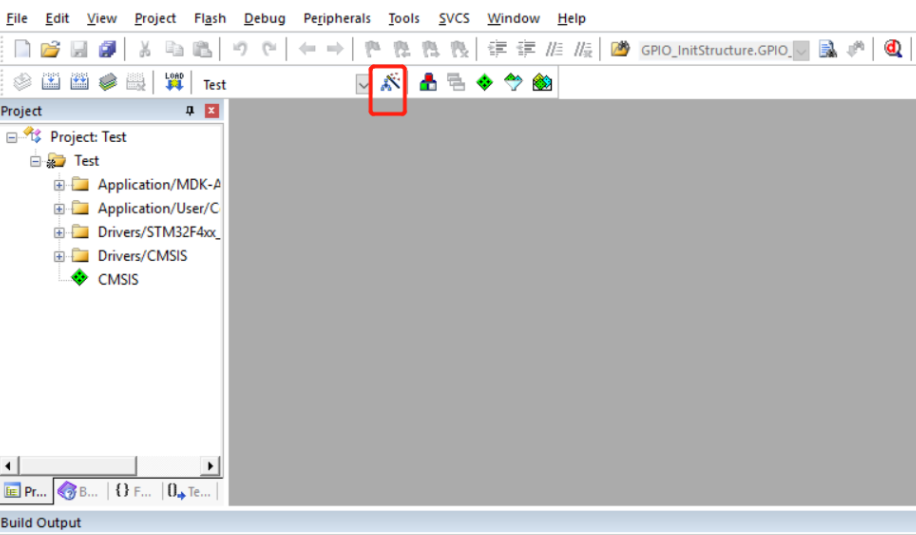Open the File menu
The image size is (916, 535).
(17, 19)
